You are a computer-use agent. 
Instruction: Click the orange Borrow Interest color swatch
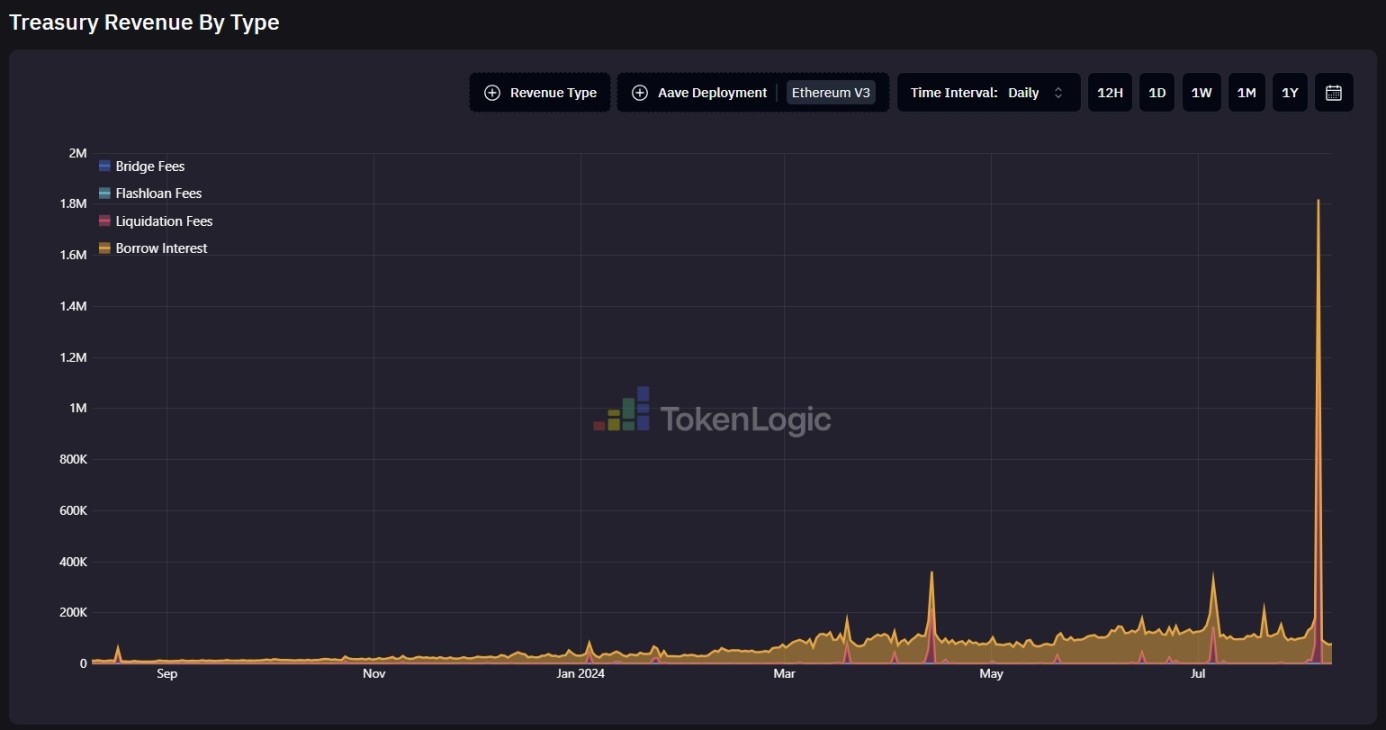point(105,248)
